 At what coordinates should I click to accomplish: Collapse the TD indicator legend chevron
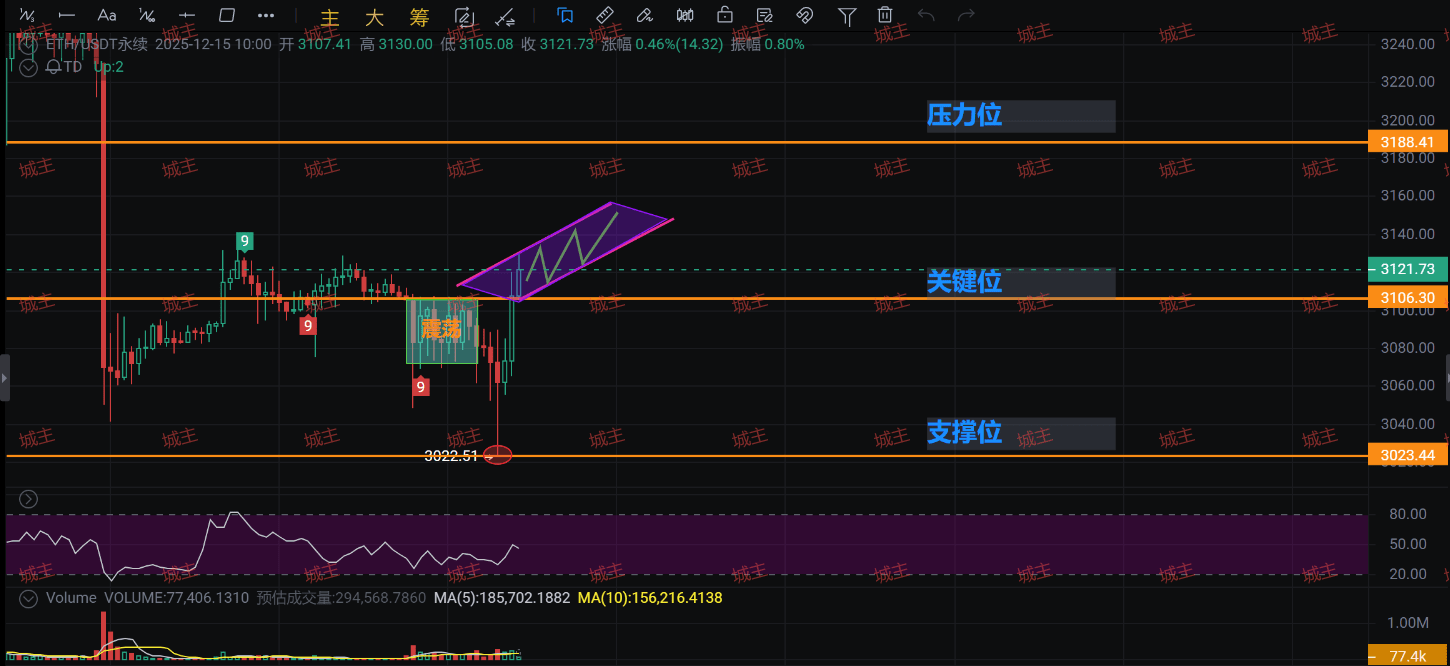tap(29, 66)
